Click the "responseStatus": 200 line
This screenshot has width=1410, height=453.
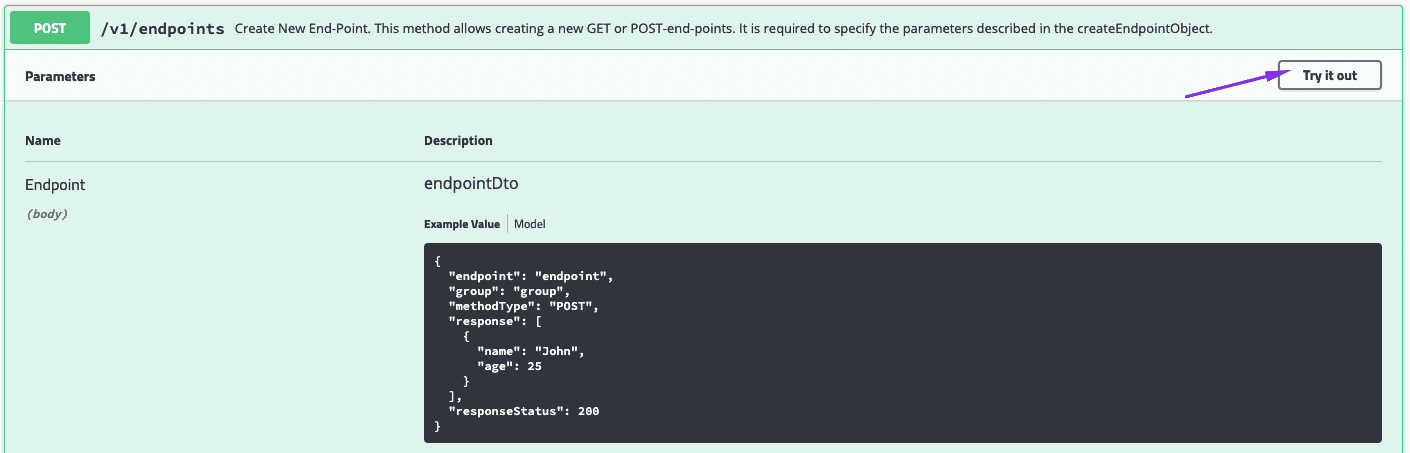pyautogui.click(x=524, y=411)
